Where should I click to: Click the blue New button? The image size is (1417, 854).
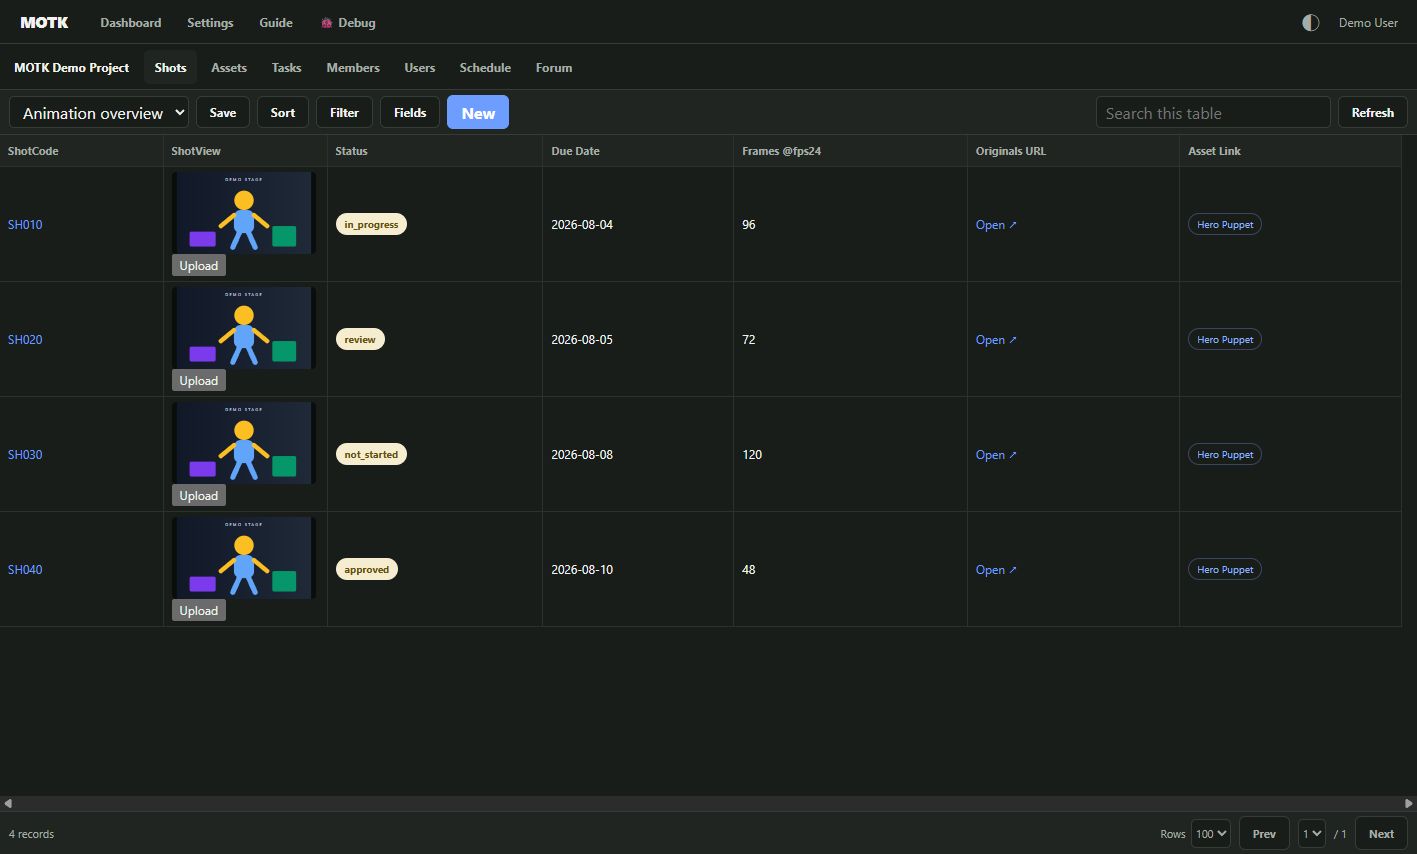click(478, 113)
